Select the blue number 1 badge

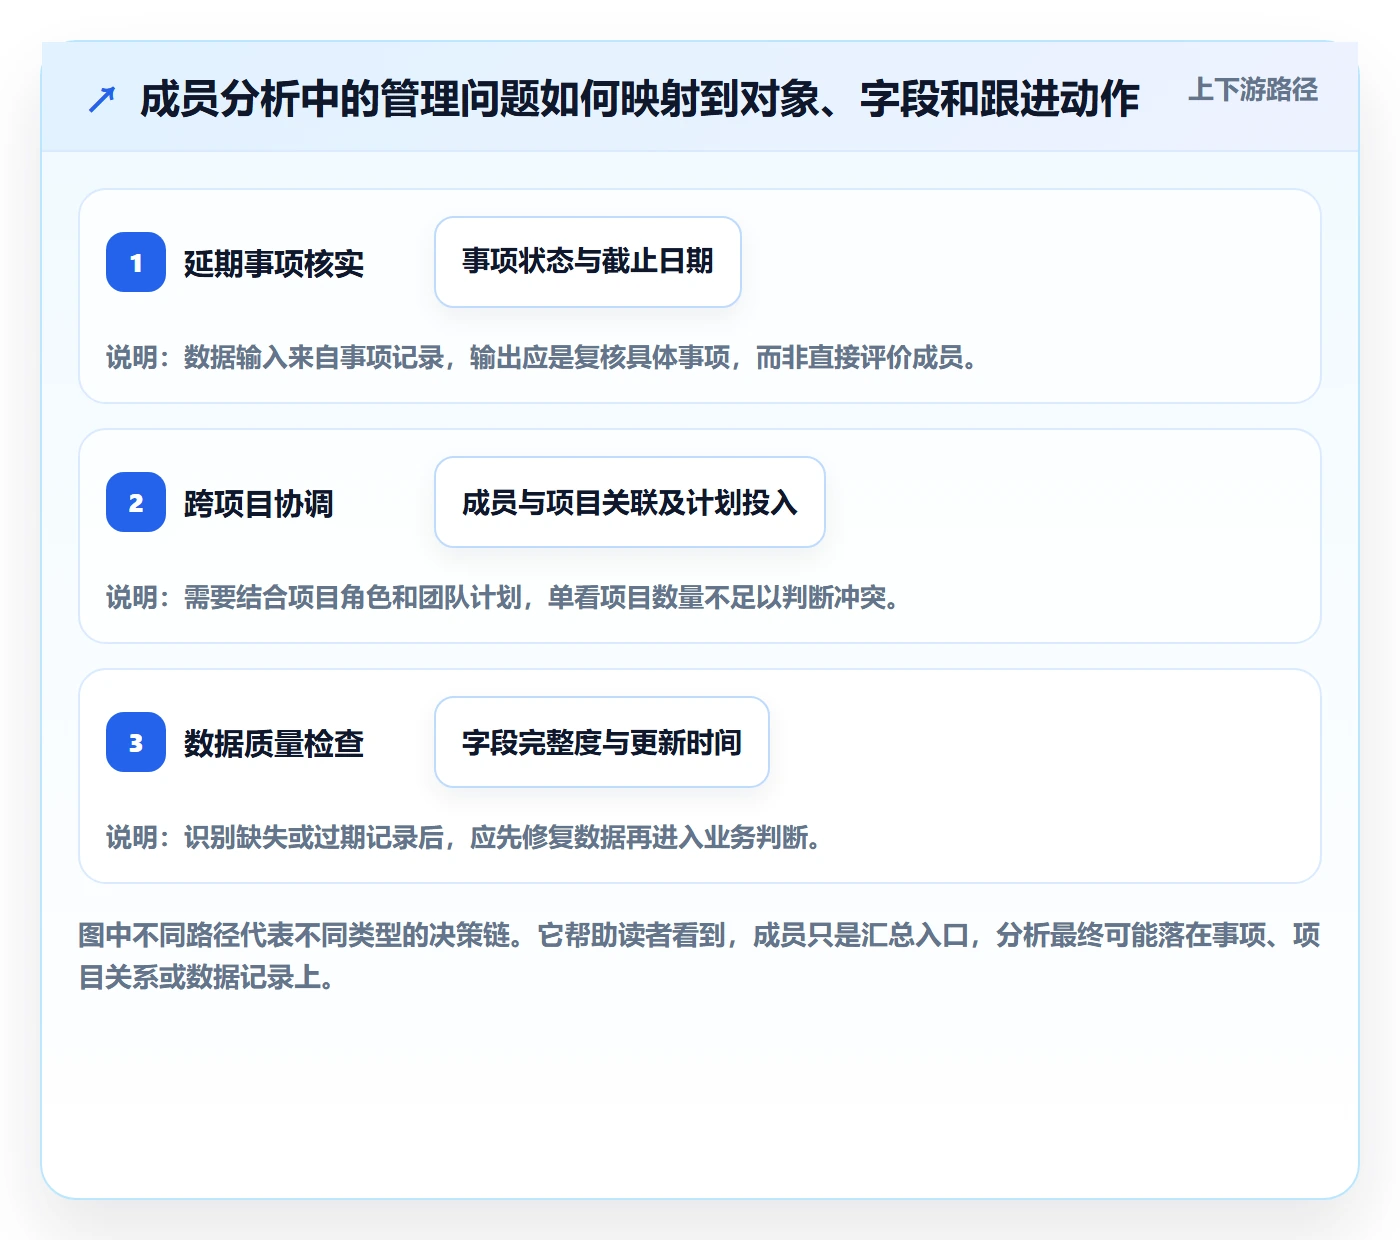click(x=136, y=262)
